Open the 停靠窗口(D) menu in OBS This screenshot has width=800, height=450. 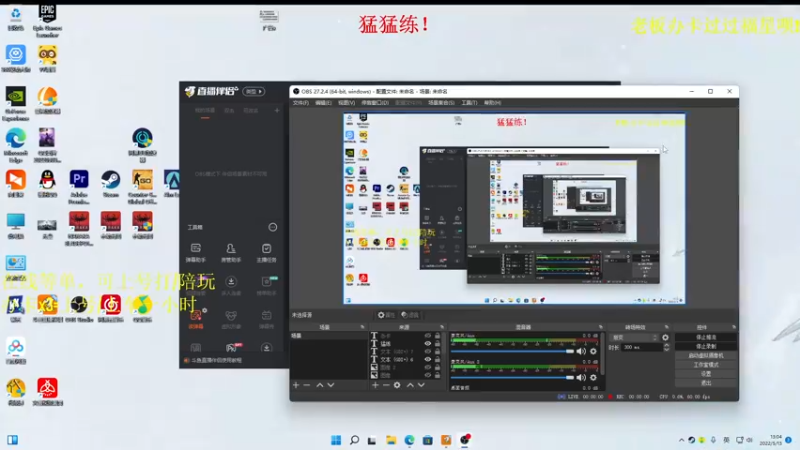[375, 103]
